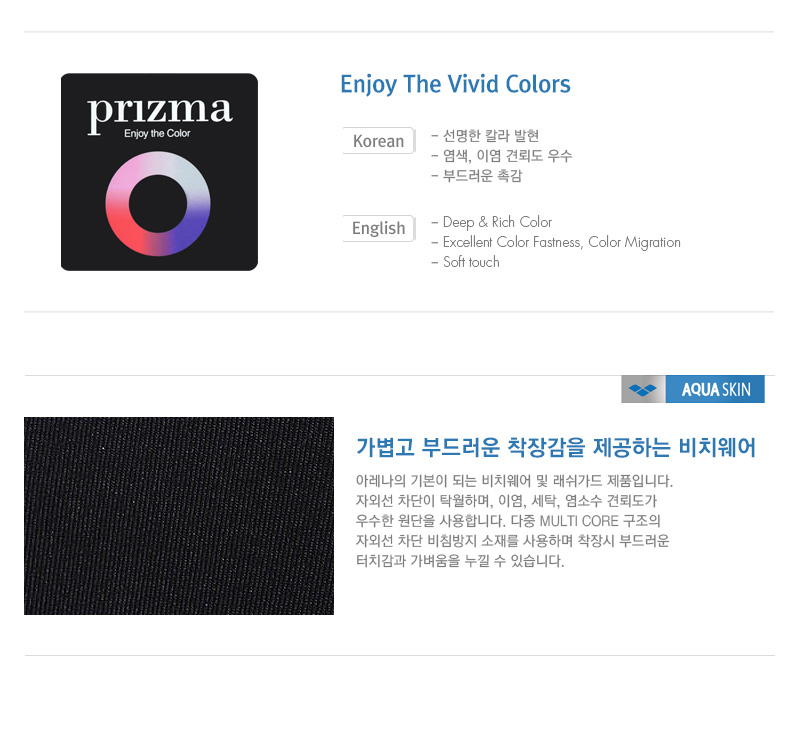Click the color ring graphic
This screenshot has width=800, height=738.
coord(158,204)
